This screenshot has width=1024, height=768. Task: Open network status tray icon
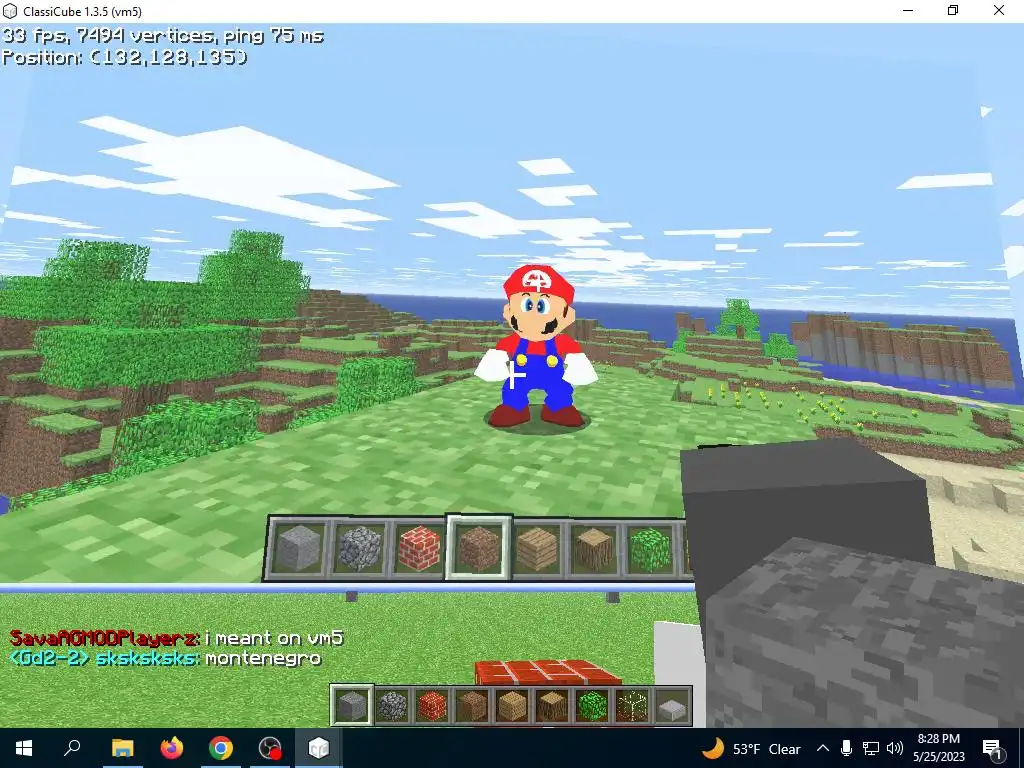[871, 748]
